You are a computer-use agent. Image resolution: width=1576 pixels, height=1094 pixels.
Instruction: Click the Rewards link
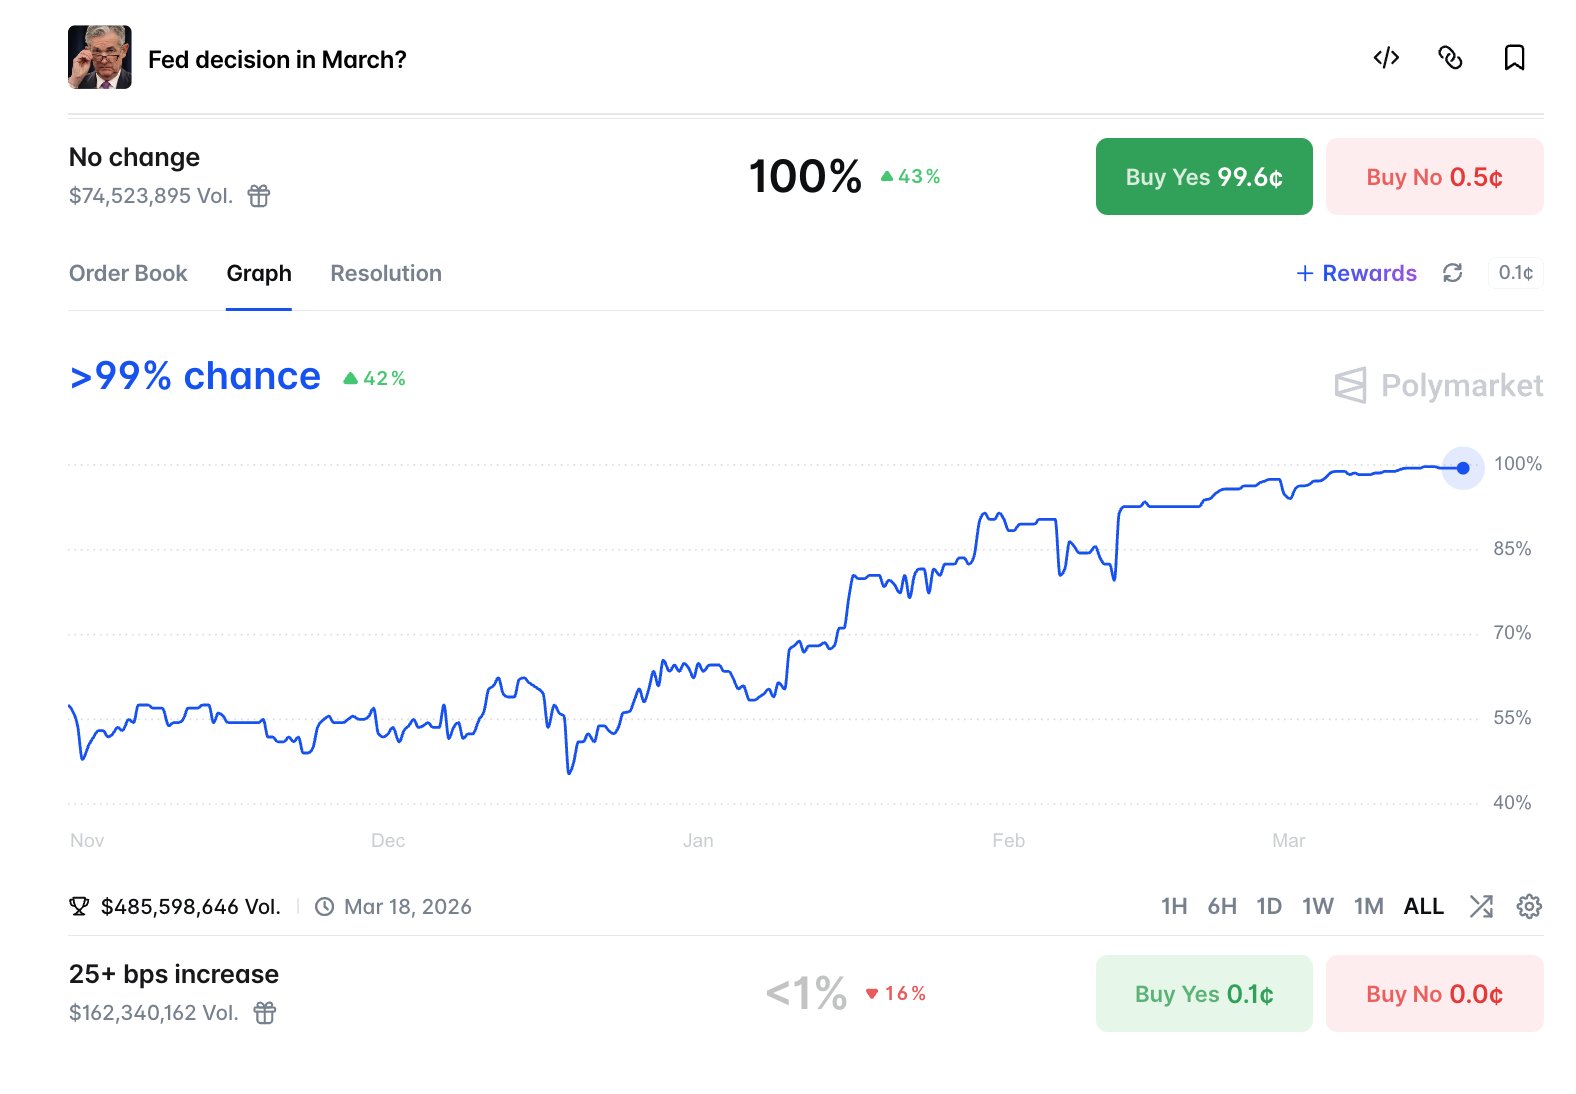coord(1357,273)
